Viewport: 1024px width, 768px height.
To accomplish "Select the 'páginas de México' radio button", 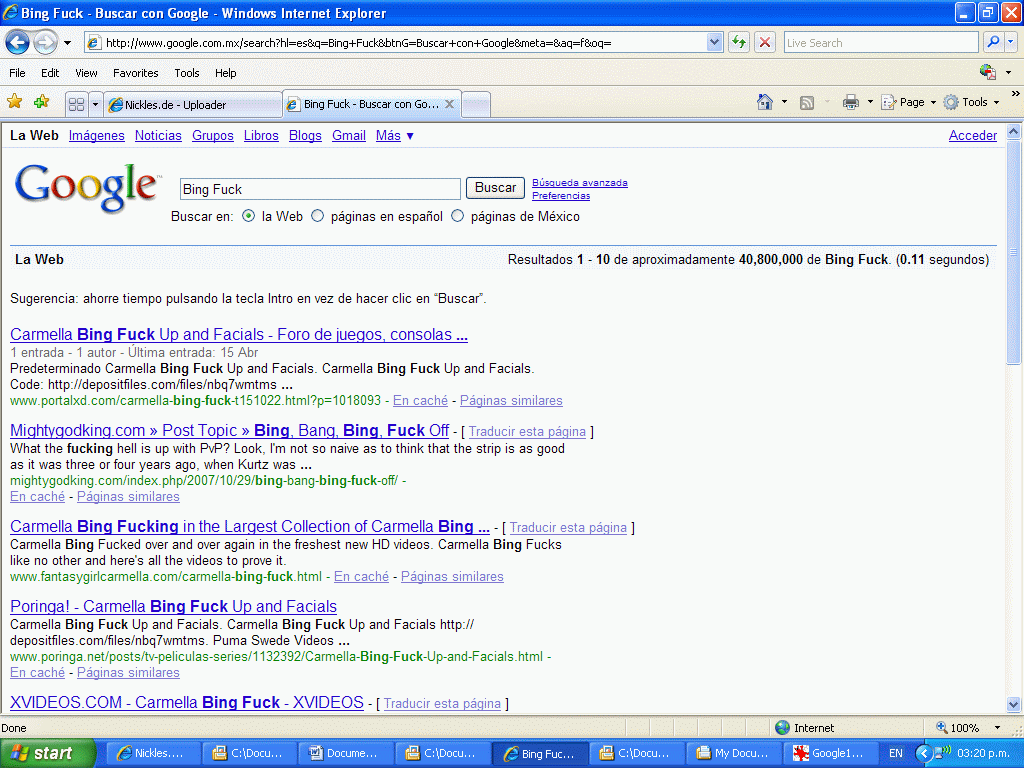I will (458, 216).
